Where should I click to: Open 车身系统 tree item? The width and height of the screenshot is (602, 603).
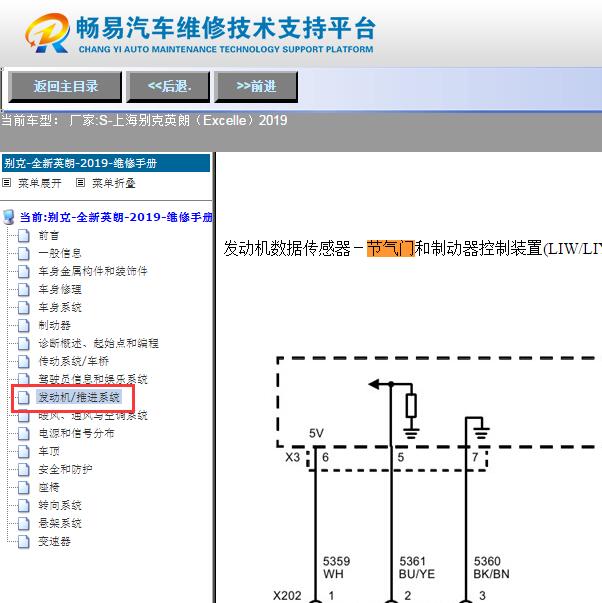coord(60,307)
